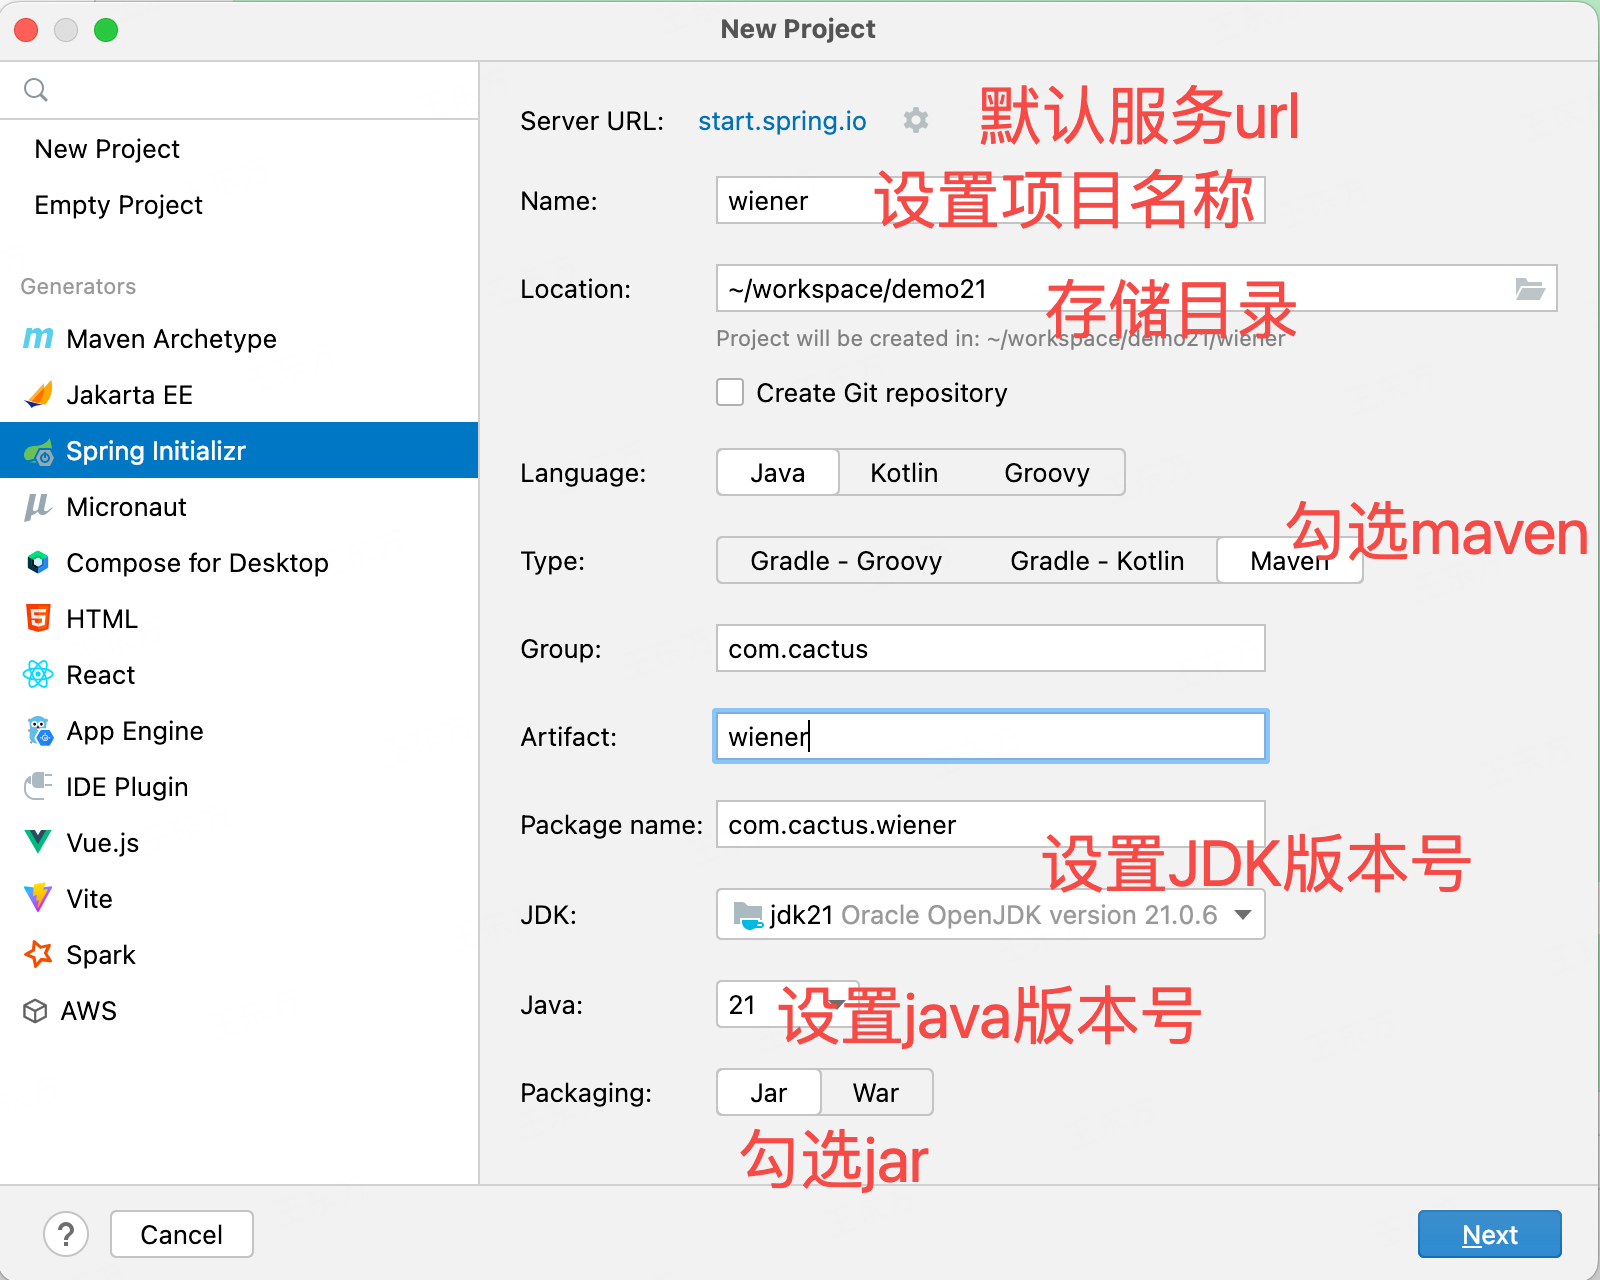Click the App Engine icon
The height and width of the screenshot is (1280, 1600).
coord(39,731)
